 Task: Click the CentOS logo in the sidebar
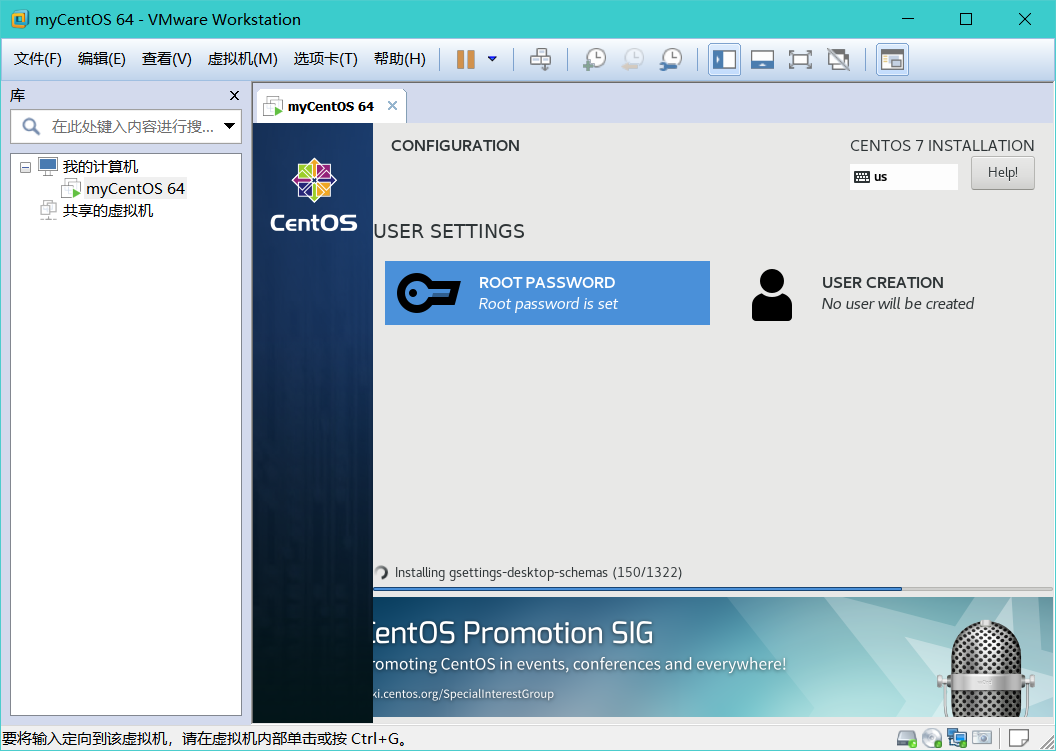pyautogui.click(x=314, y=195)
